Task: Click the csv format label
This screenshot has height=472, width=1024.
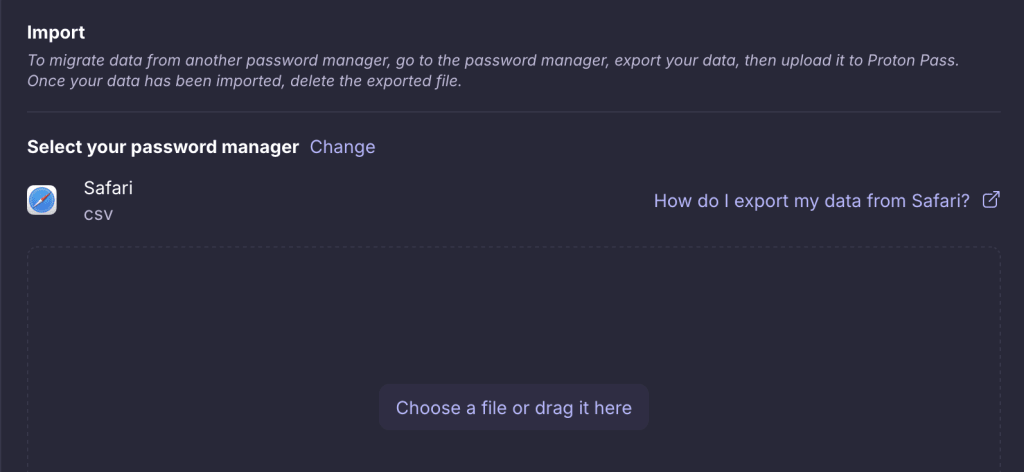Action: click(x=98, y=213)
